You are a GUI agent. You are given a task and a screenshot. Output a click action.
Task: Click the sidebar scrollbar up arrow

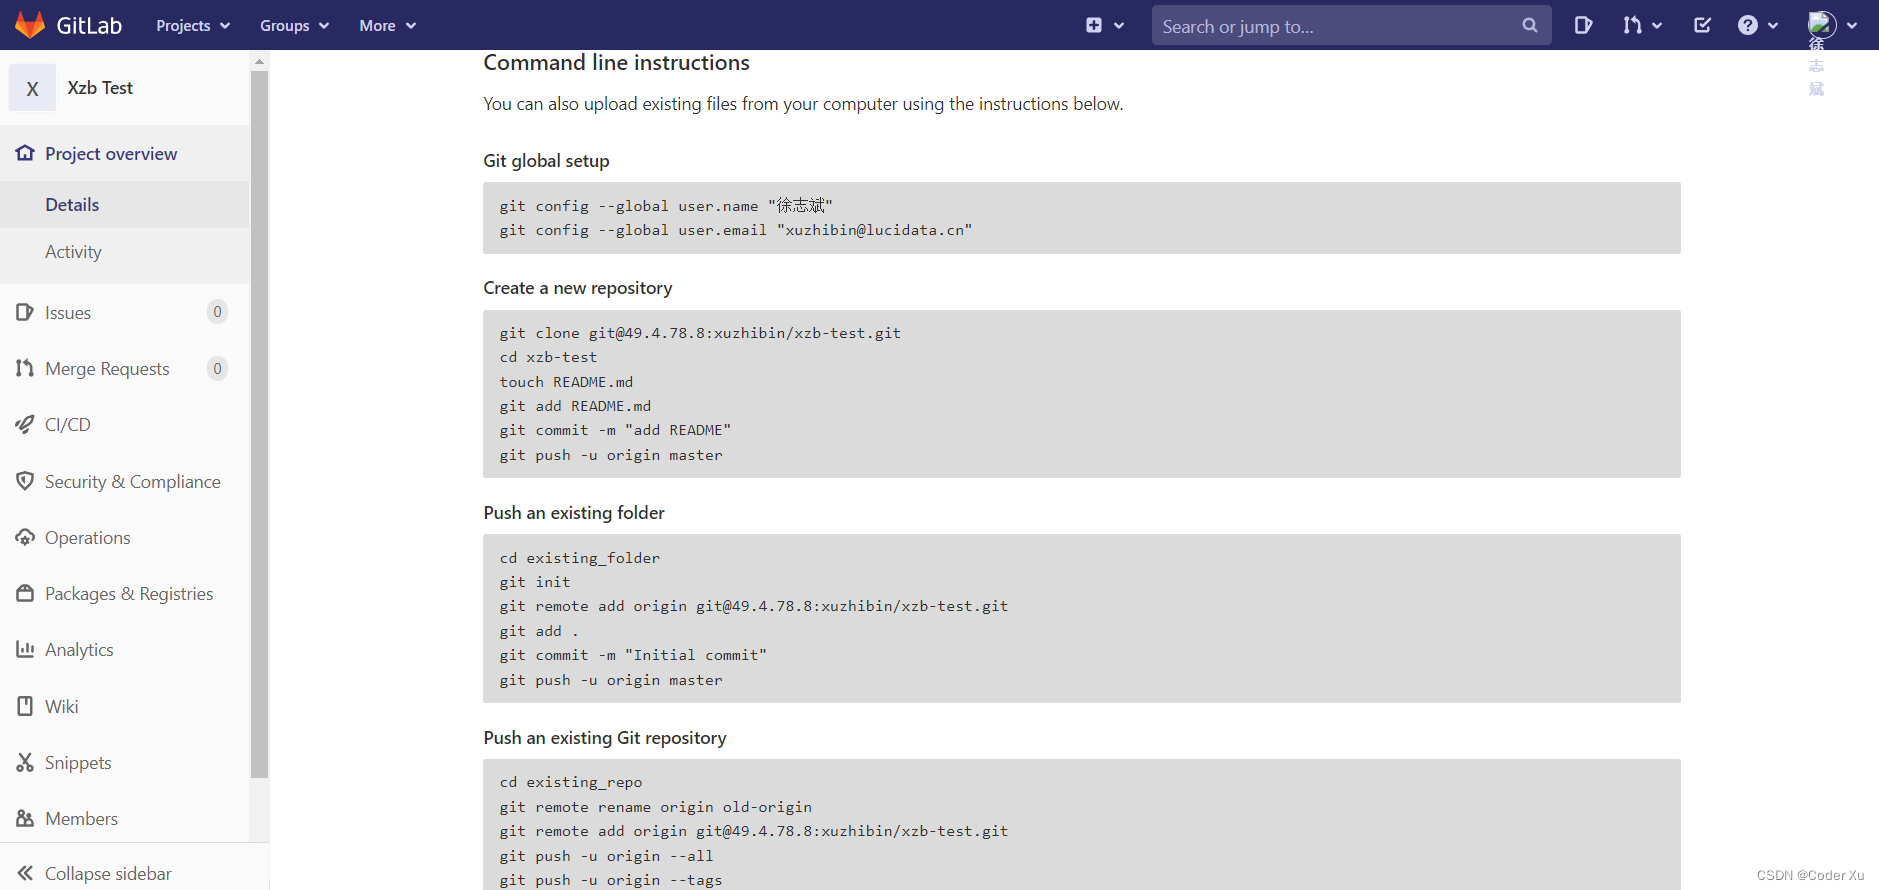coord(260,61)
